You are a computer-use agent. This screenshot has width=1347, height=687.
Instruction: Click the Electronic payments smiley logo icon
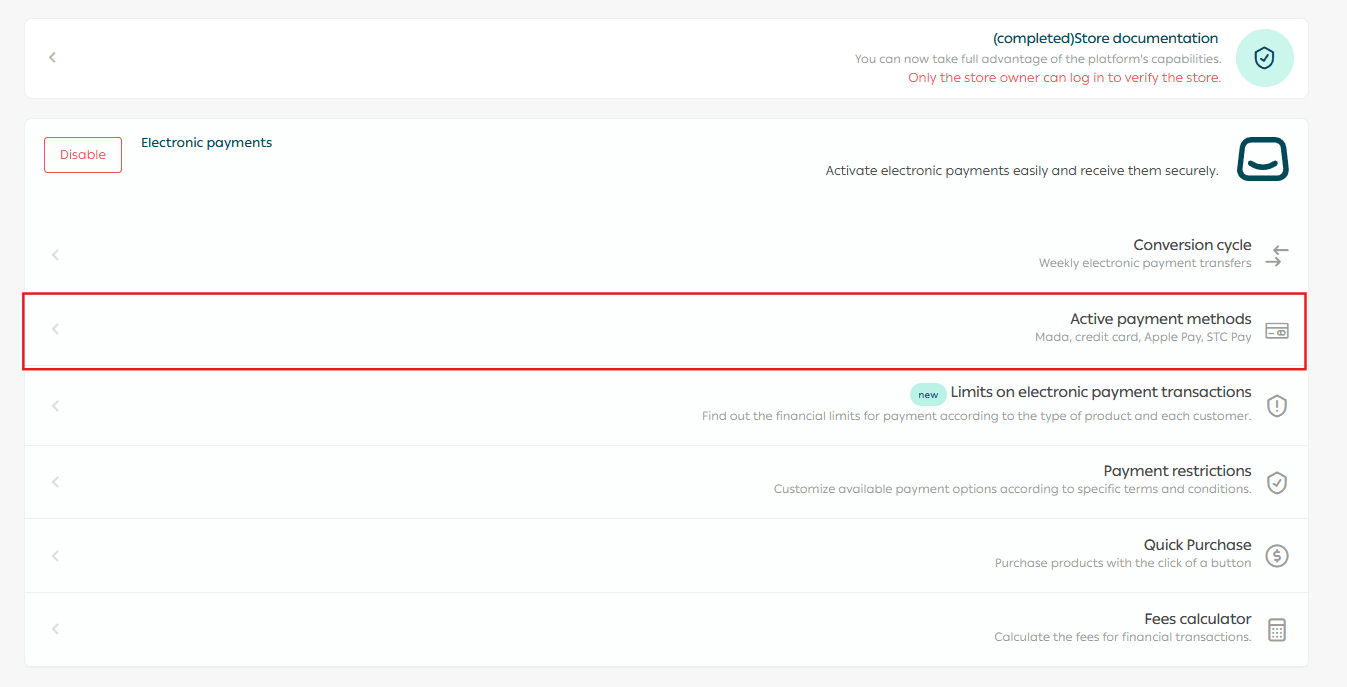[1263, 159]
